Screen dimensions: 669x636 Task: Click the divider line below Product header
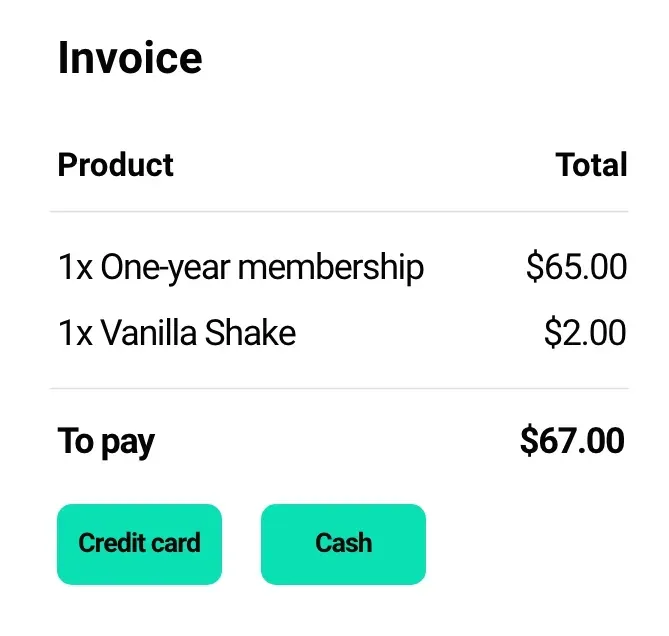tap(339, 212)
